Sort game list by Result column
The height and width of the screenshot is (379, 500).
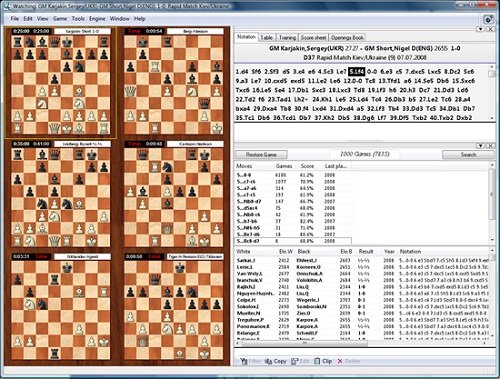(366, 251)
